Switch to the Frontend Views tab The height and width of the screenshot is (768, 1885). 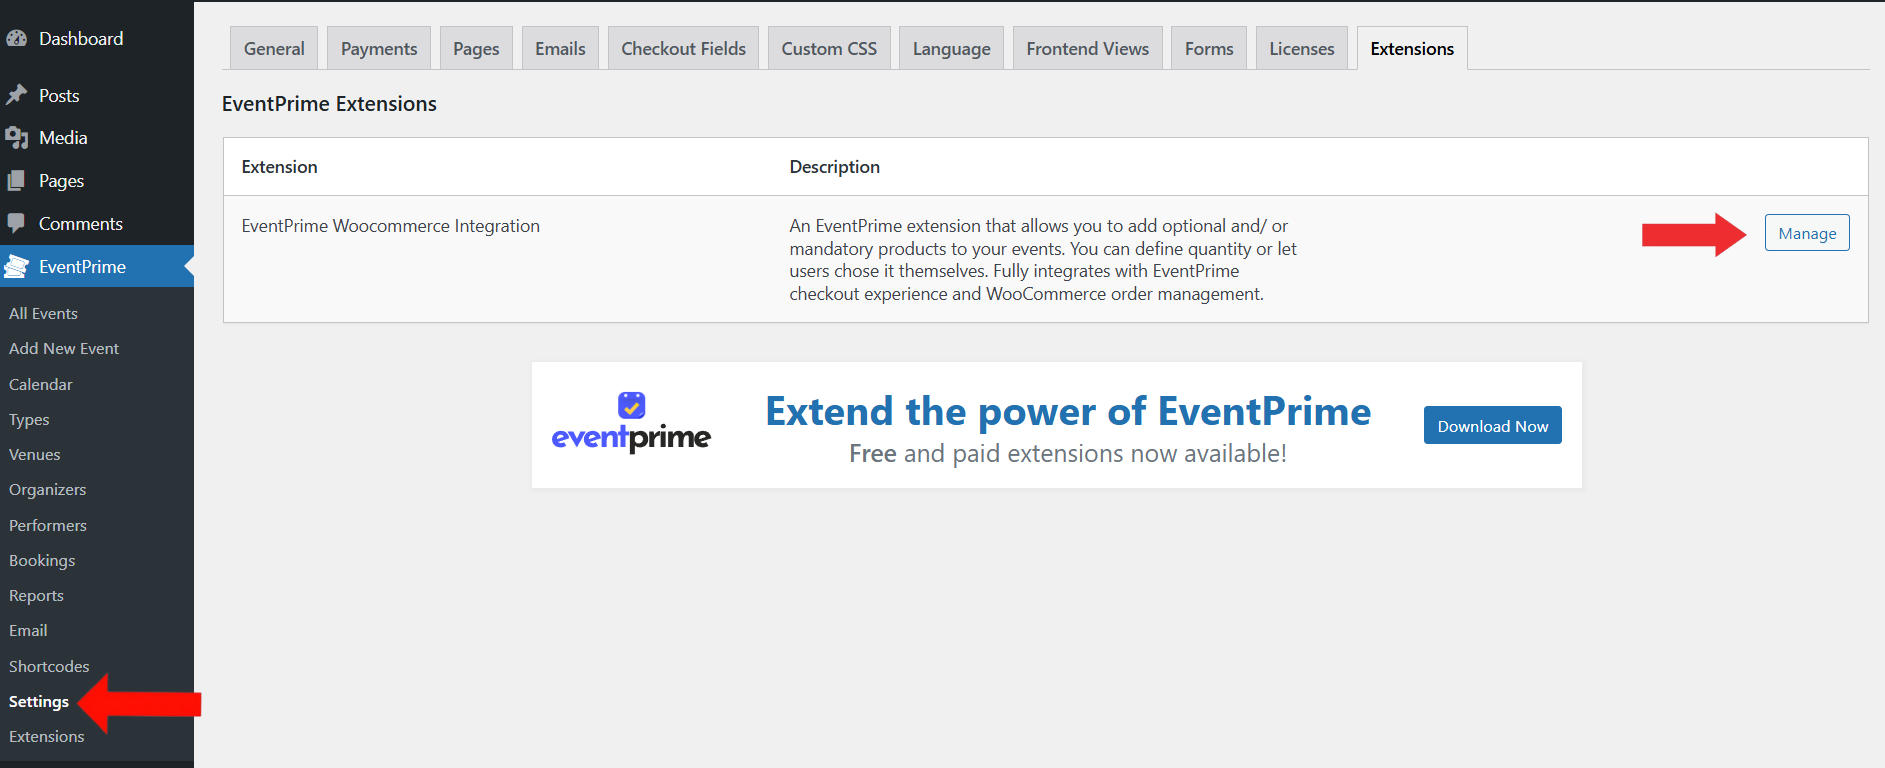point(1087,48)
